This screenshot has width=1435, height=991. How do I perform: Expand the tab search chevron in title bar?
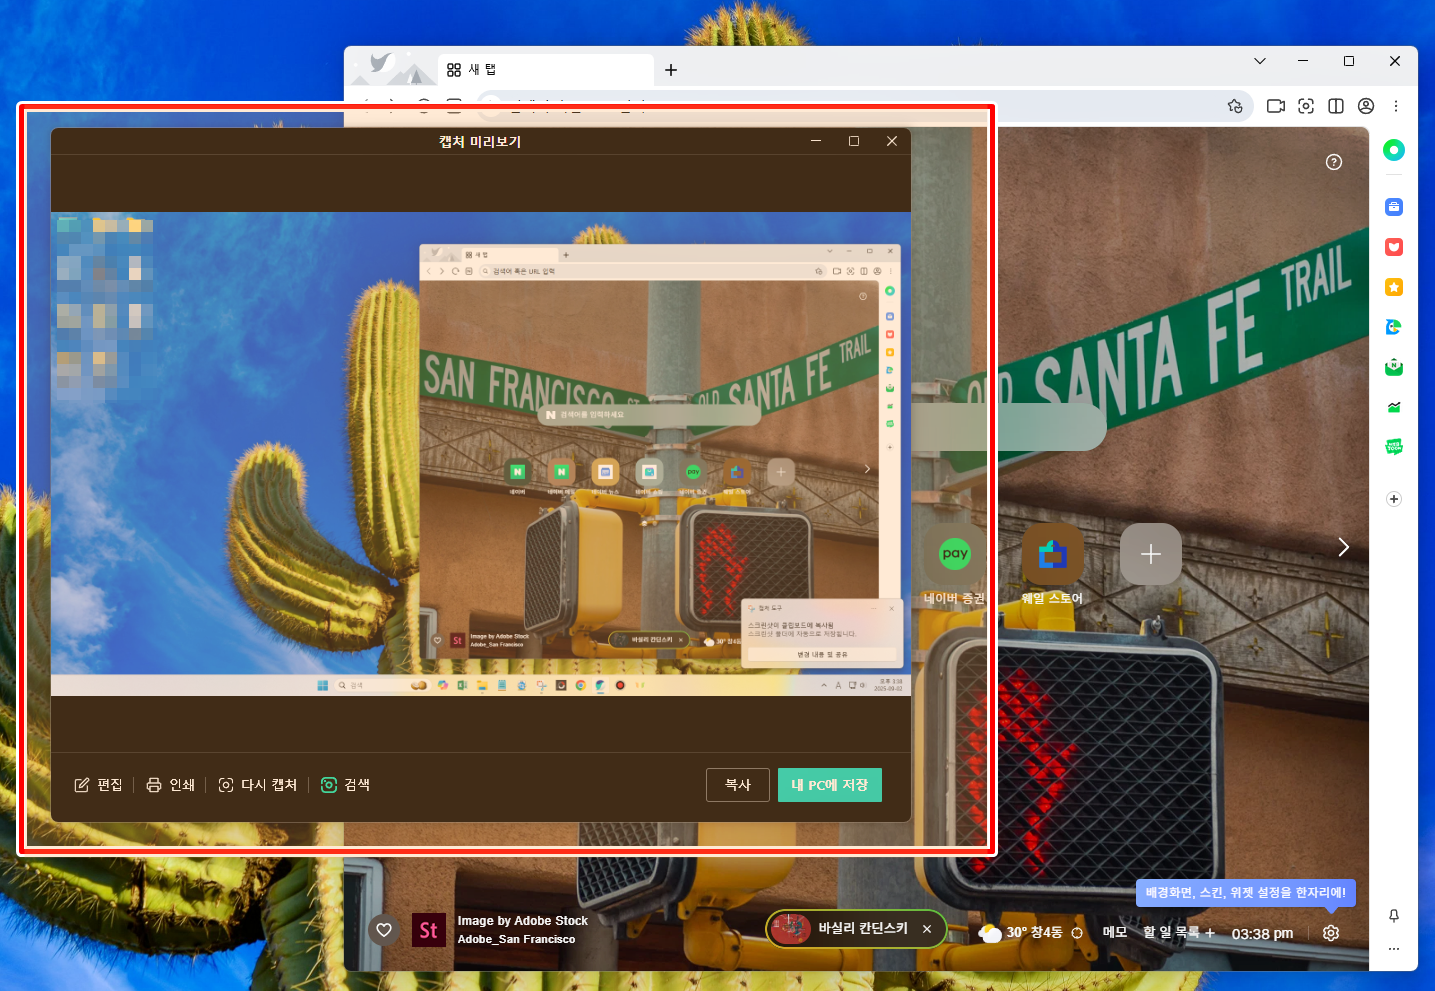(x=1260, y=61)
